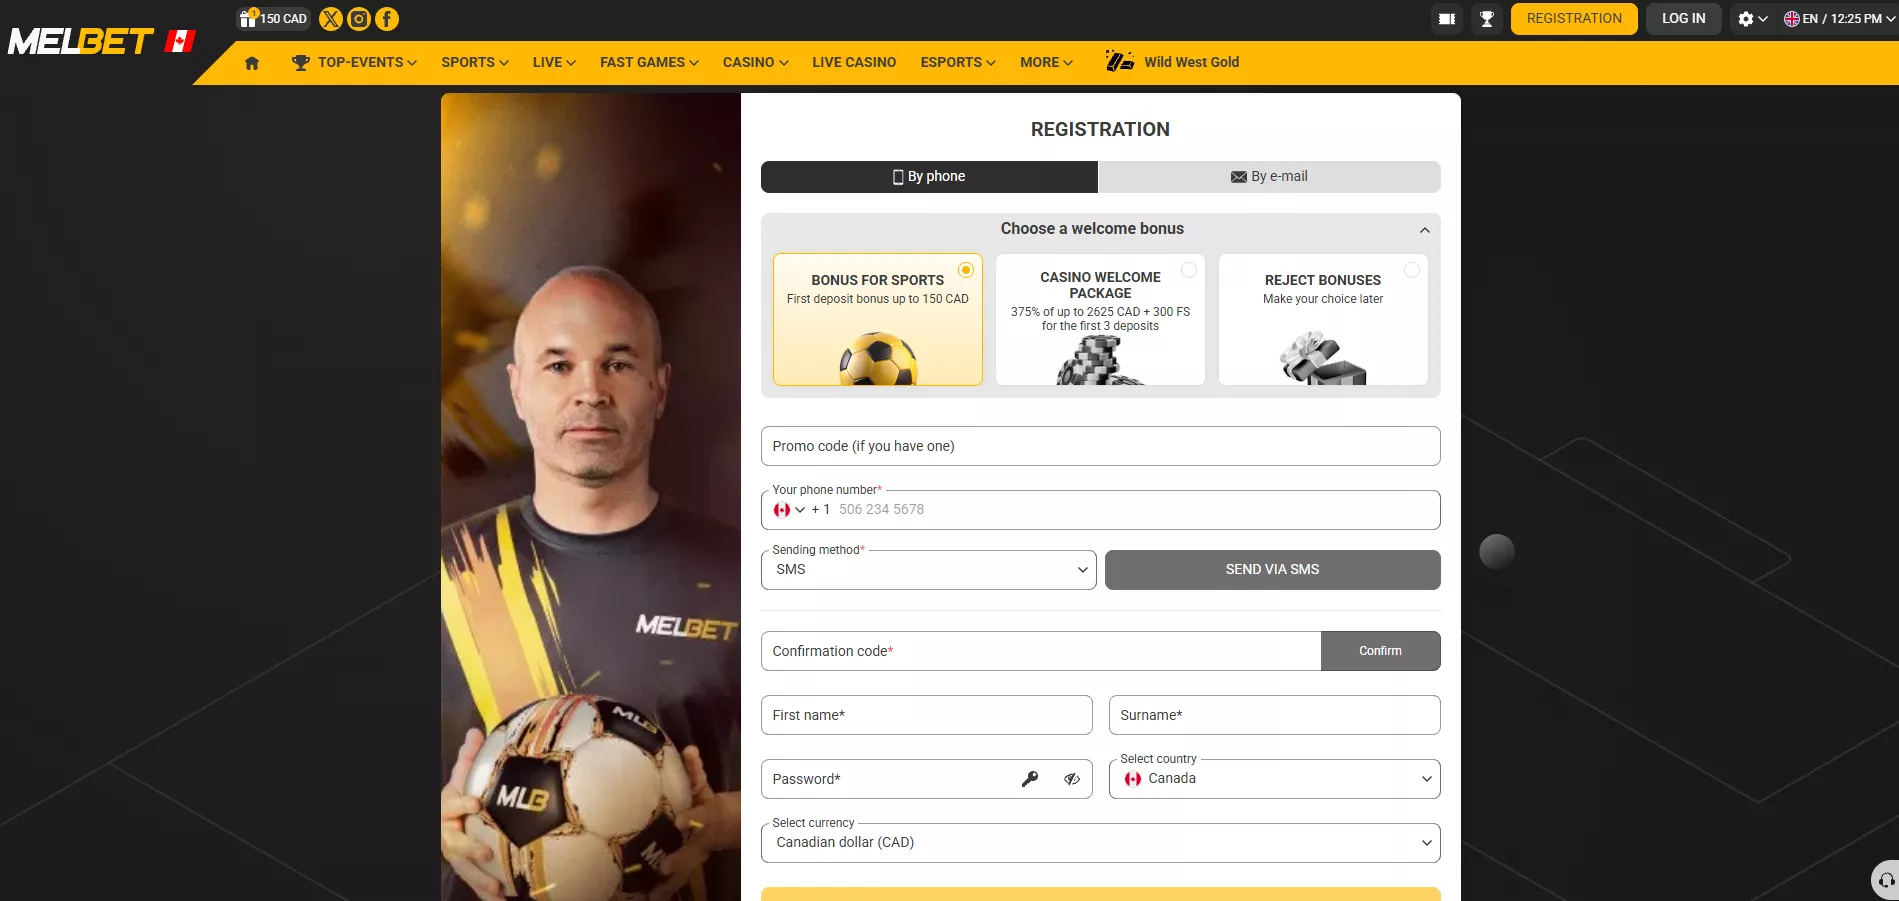Click the betting slip icon in header
Image resolution: width=1899 pixels, height=901 pixels.
(x=1447, y=19)
